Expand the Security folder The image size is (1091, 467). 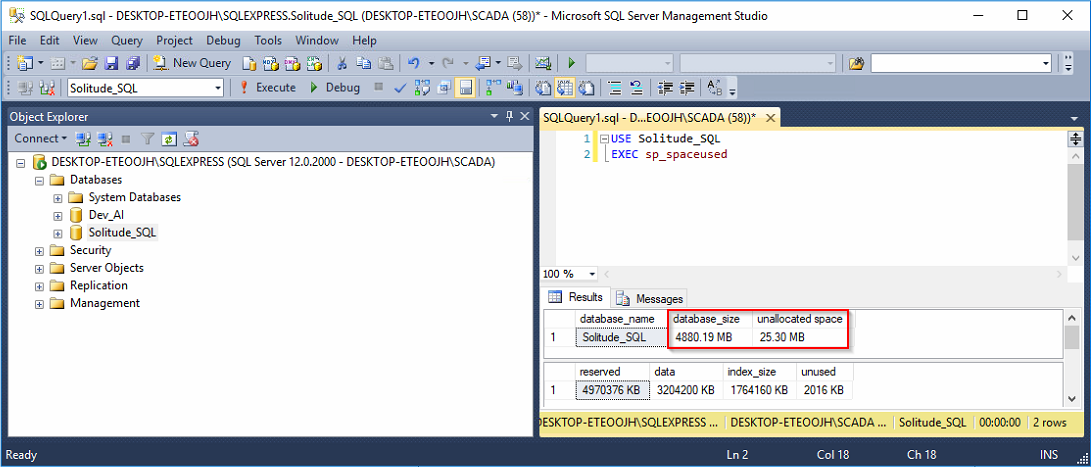coord(40,250)
